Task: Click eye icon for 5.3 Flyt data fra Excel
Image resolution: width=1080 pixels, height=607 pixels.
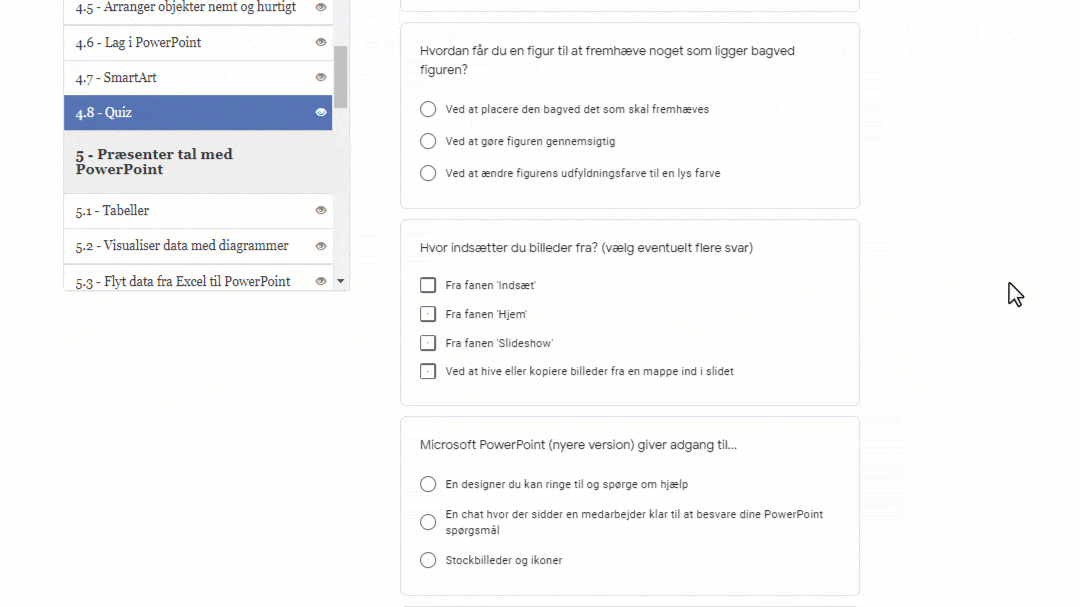Action: (321, 281)
